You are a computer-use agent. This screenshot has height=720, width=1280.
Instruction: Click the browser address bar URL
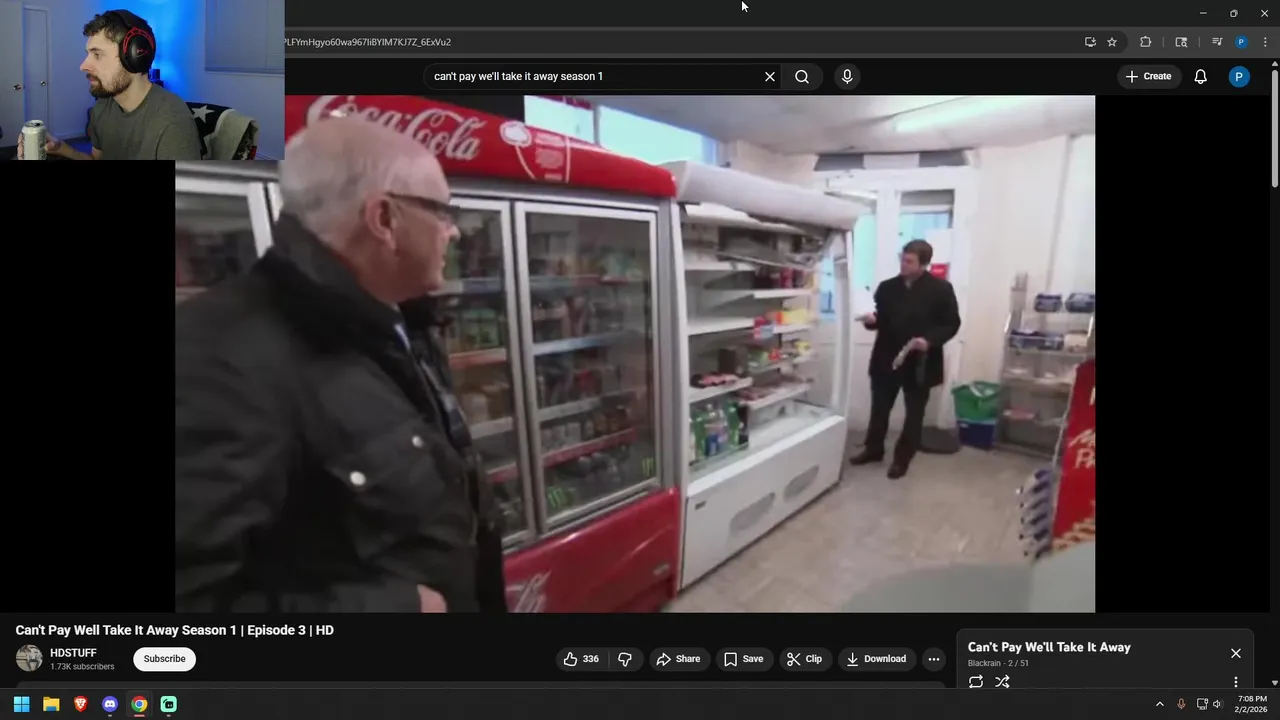pyautogui.click(x=368, y=42)
